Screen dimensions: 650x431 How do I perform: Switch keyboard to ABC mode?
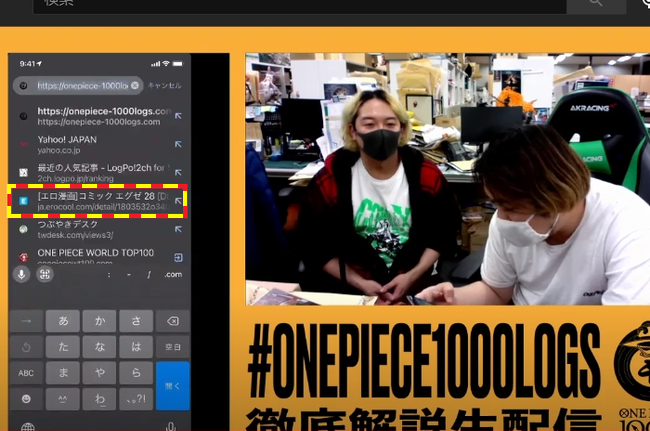point(26,373)
